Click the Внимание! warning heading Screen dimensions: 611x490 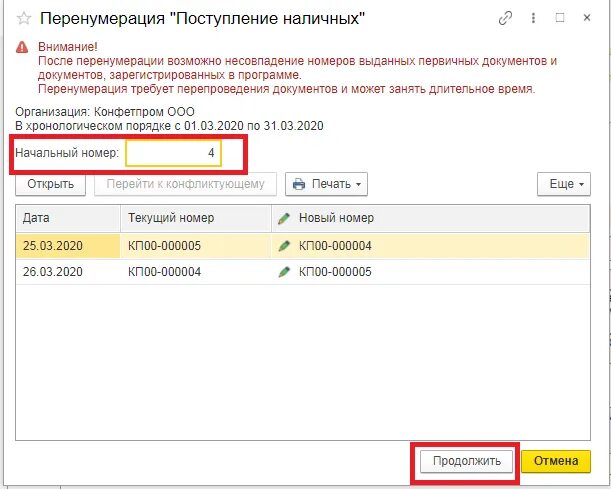coord(67,47)
